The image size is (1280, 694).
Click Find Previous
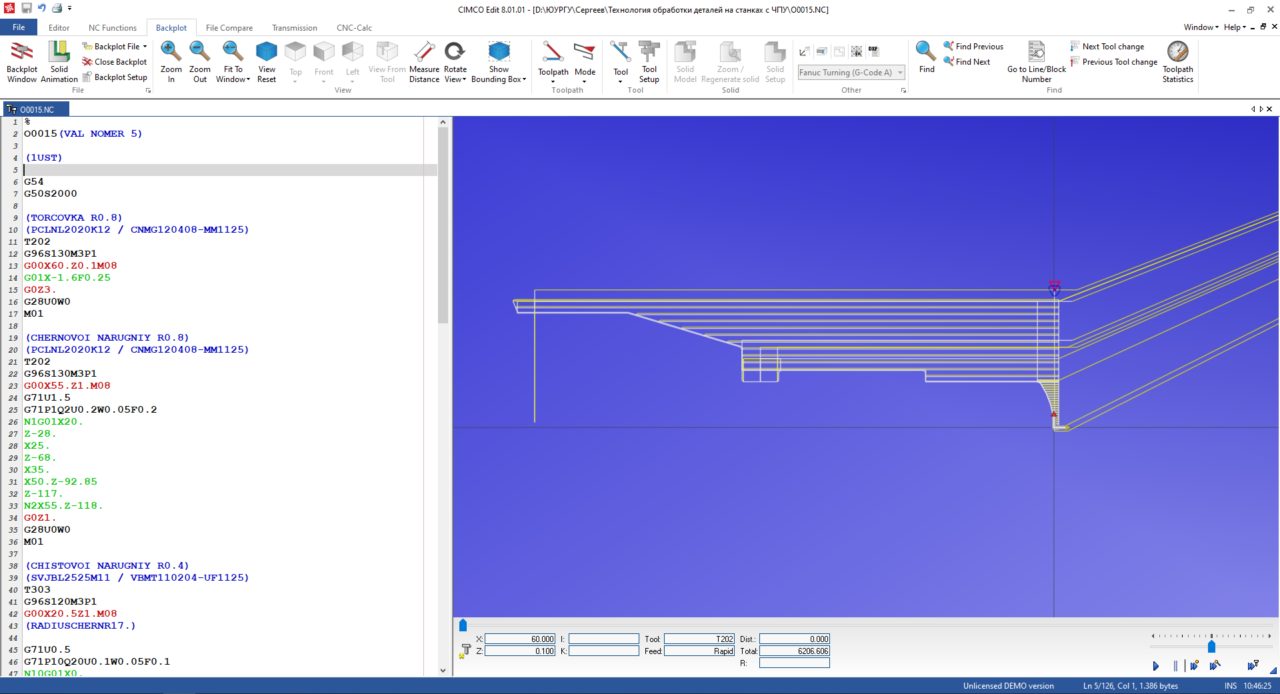(x=972, y=47)
